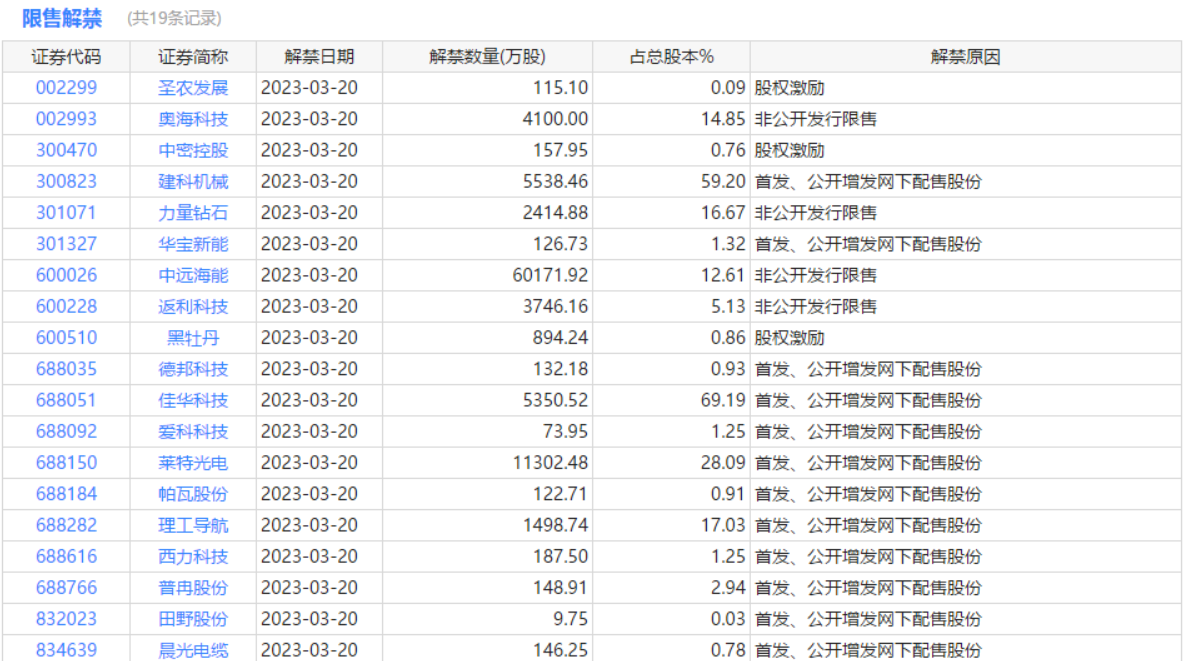Click 非公开发行限售 reason in 奥海科技 row

tap(816, 119)
